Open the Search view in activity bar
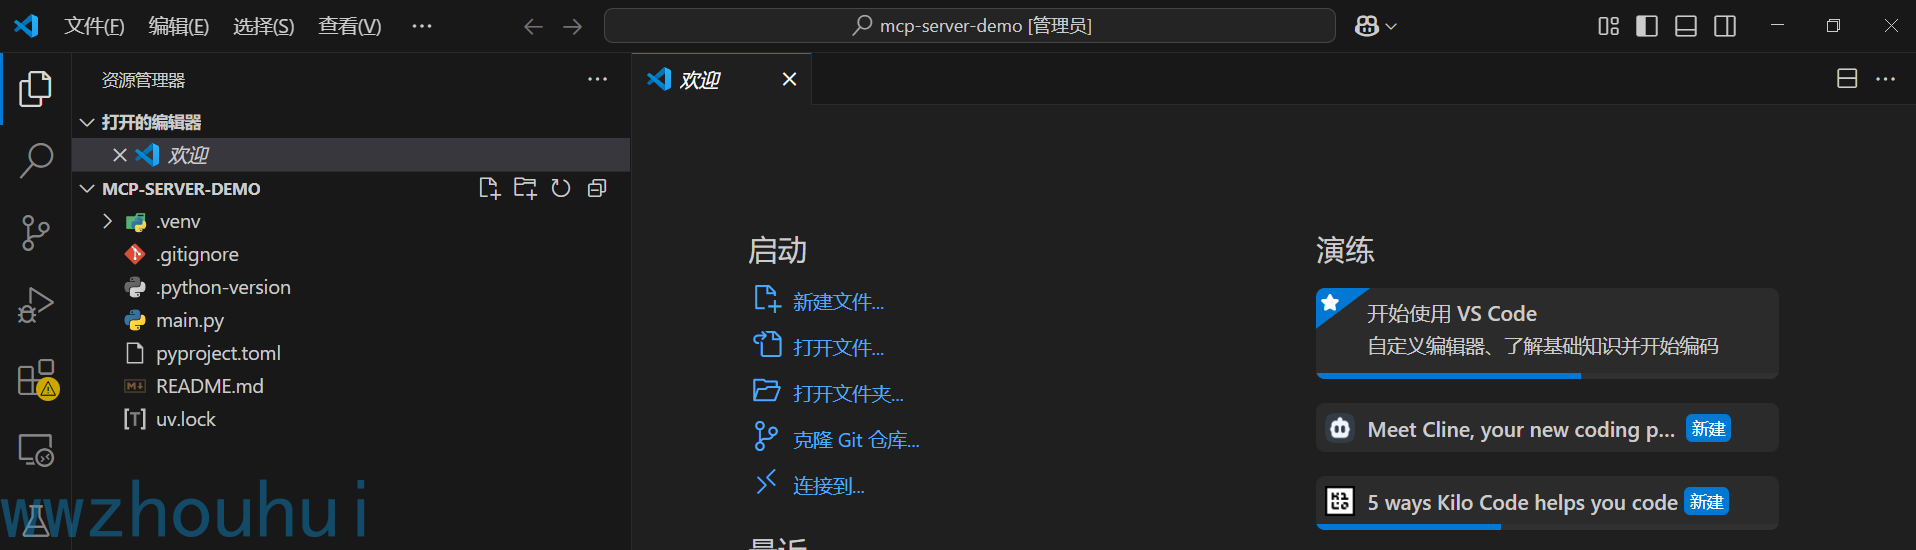Screen dimensions: 1916x550 click(x=36, y=160)
